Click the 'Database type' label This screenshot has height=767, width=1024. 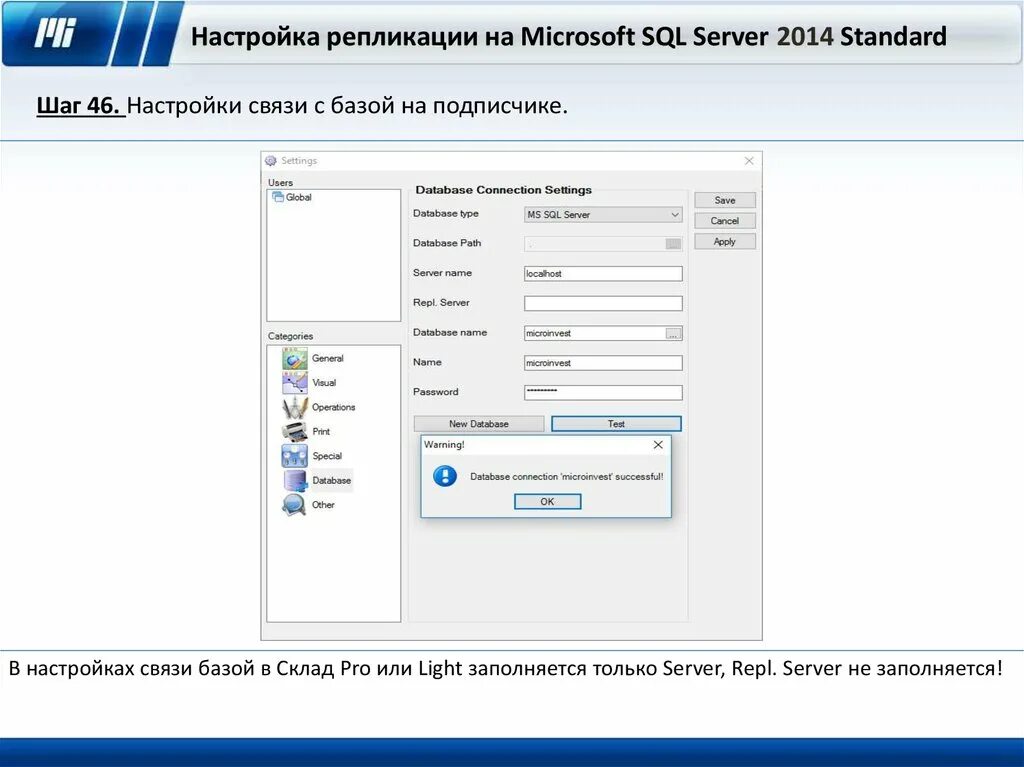445,214
